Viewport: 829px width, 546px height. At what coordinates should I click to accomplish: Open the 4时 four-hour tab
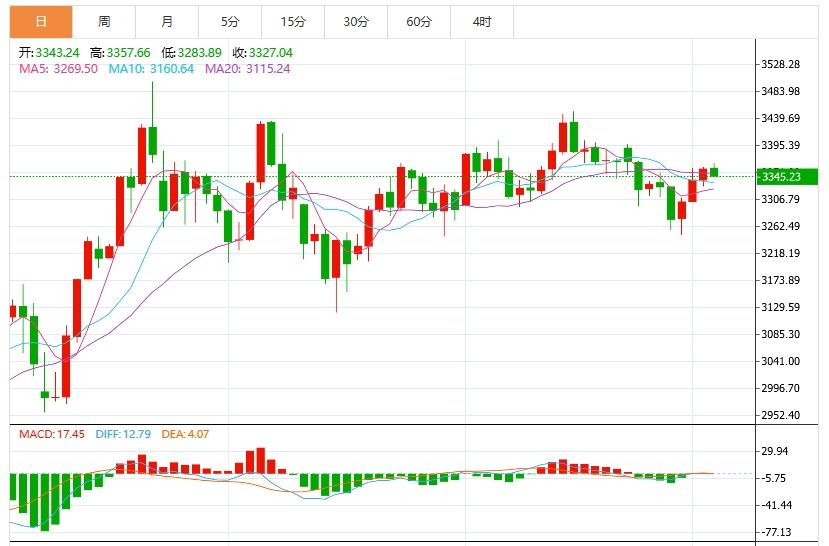pyautogui.click(x=482, y=21)
